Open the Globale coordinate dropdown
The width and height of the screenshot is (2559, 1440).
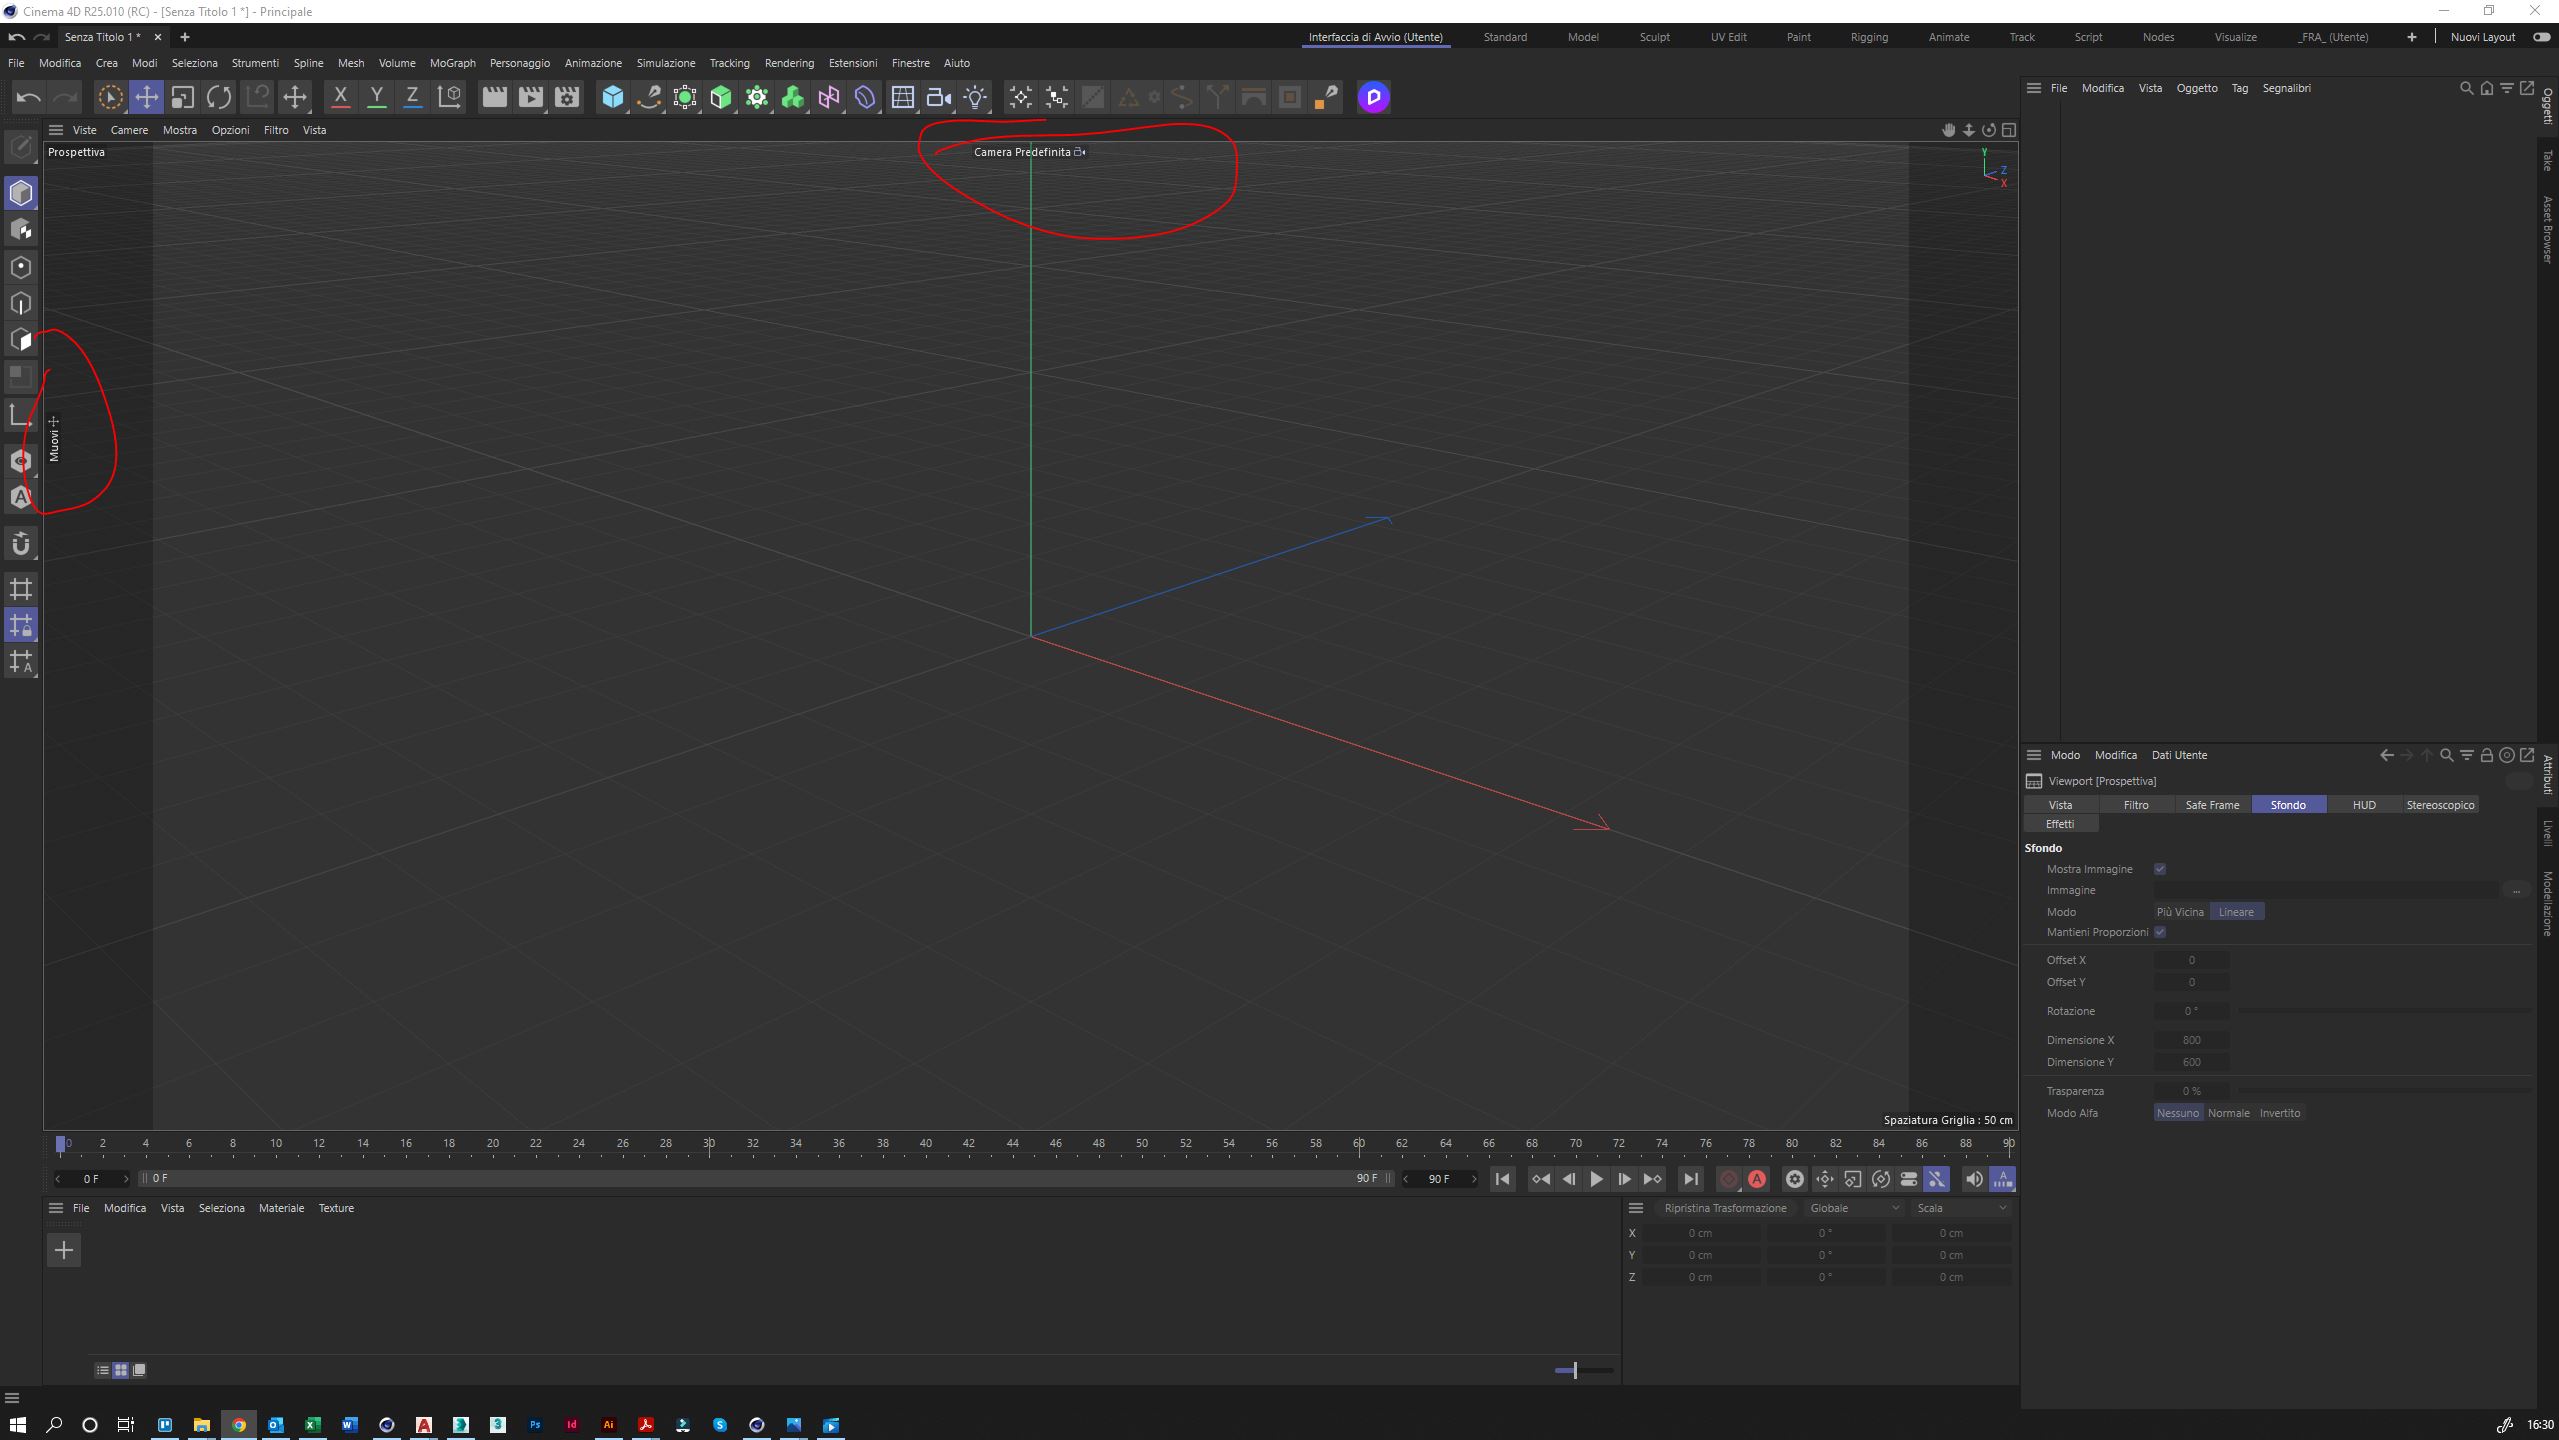pos(1853,1208)
